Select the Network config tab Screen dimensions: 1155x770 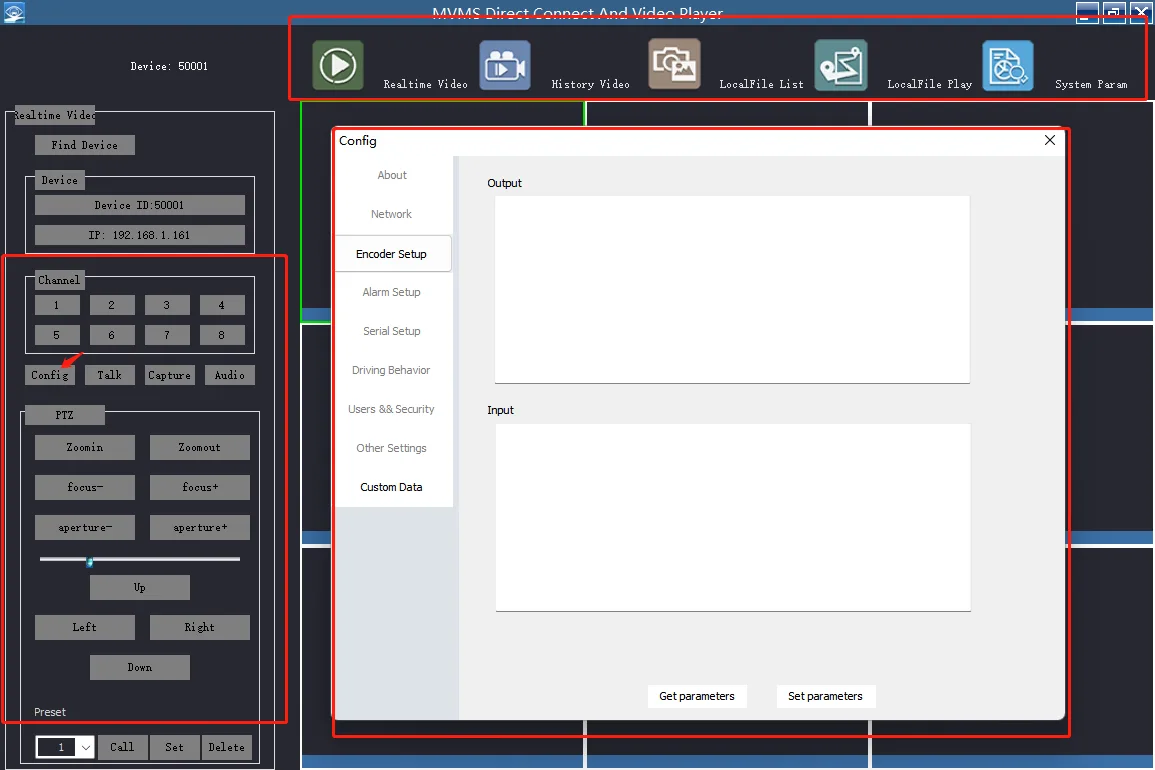(392, 214)
